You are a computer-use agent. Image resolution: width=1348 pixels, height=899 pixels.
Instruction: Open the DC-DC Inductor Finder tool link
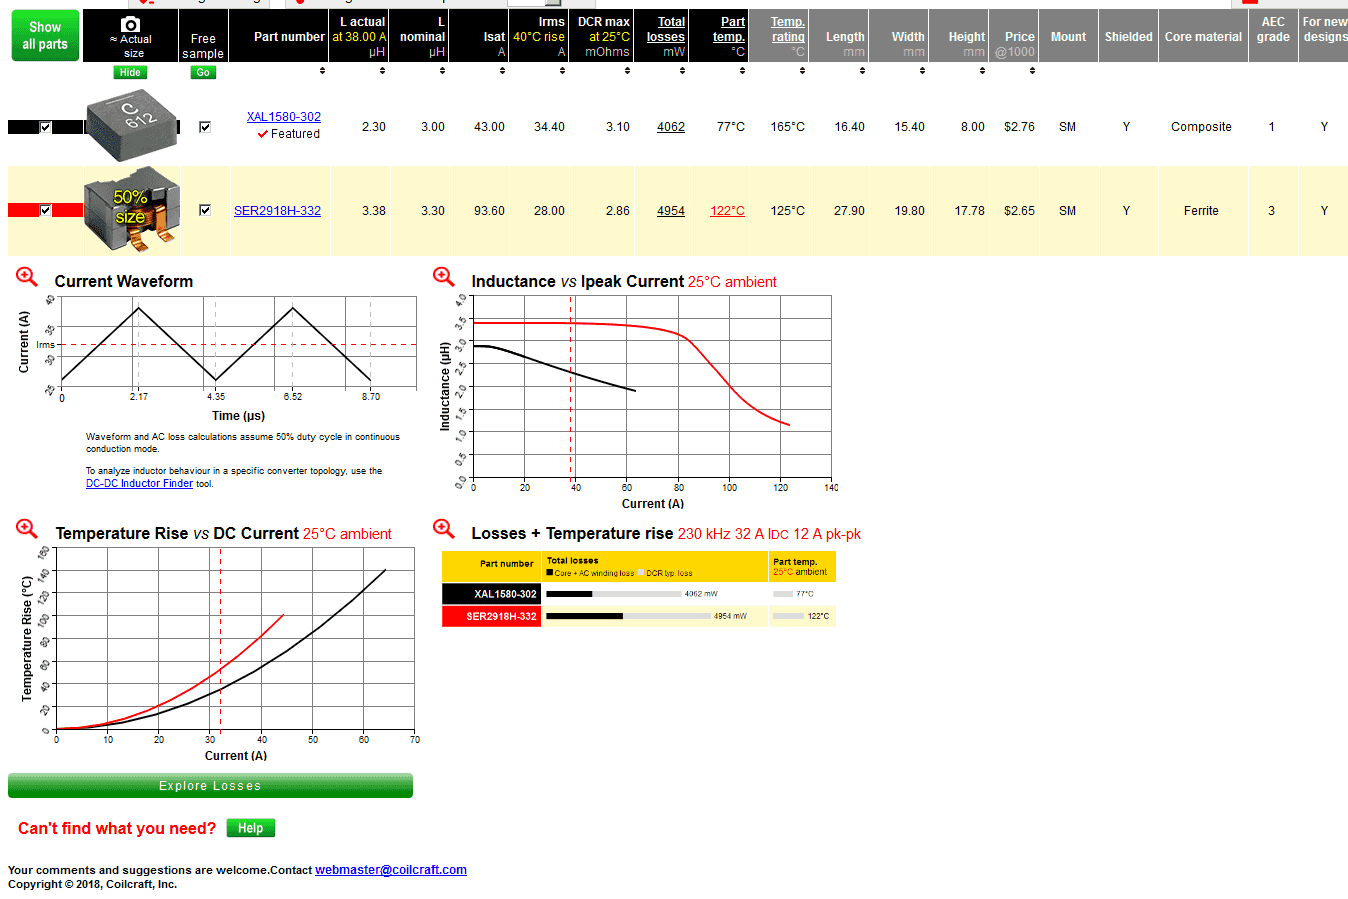(x=139, y=484)
